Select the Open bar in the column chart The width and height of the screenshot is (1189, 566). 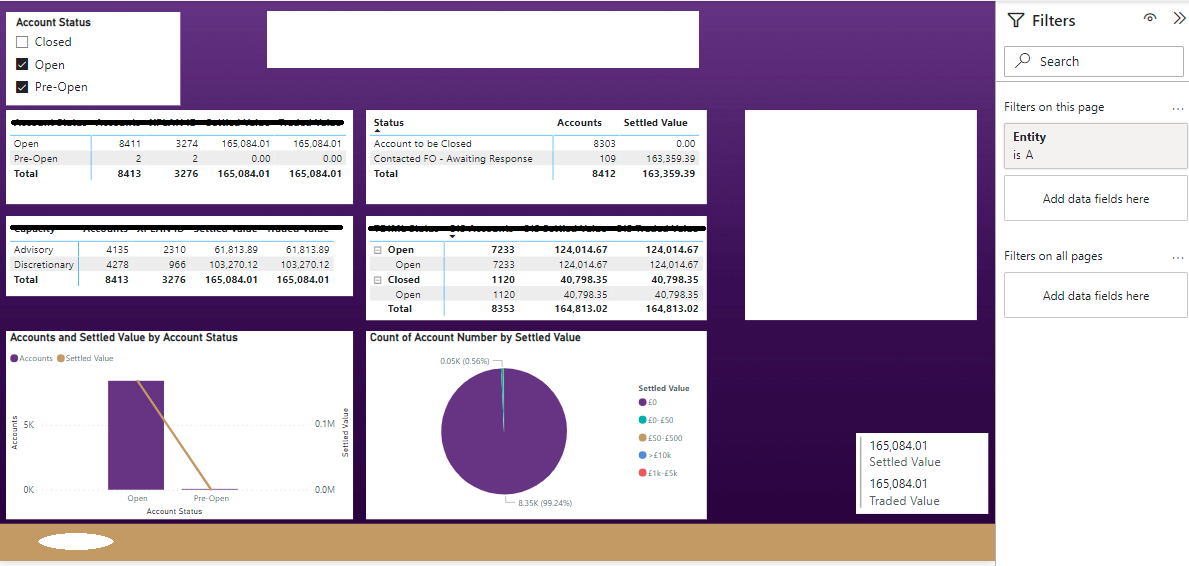coord(136,435)
